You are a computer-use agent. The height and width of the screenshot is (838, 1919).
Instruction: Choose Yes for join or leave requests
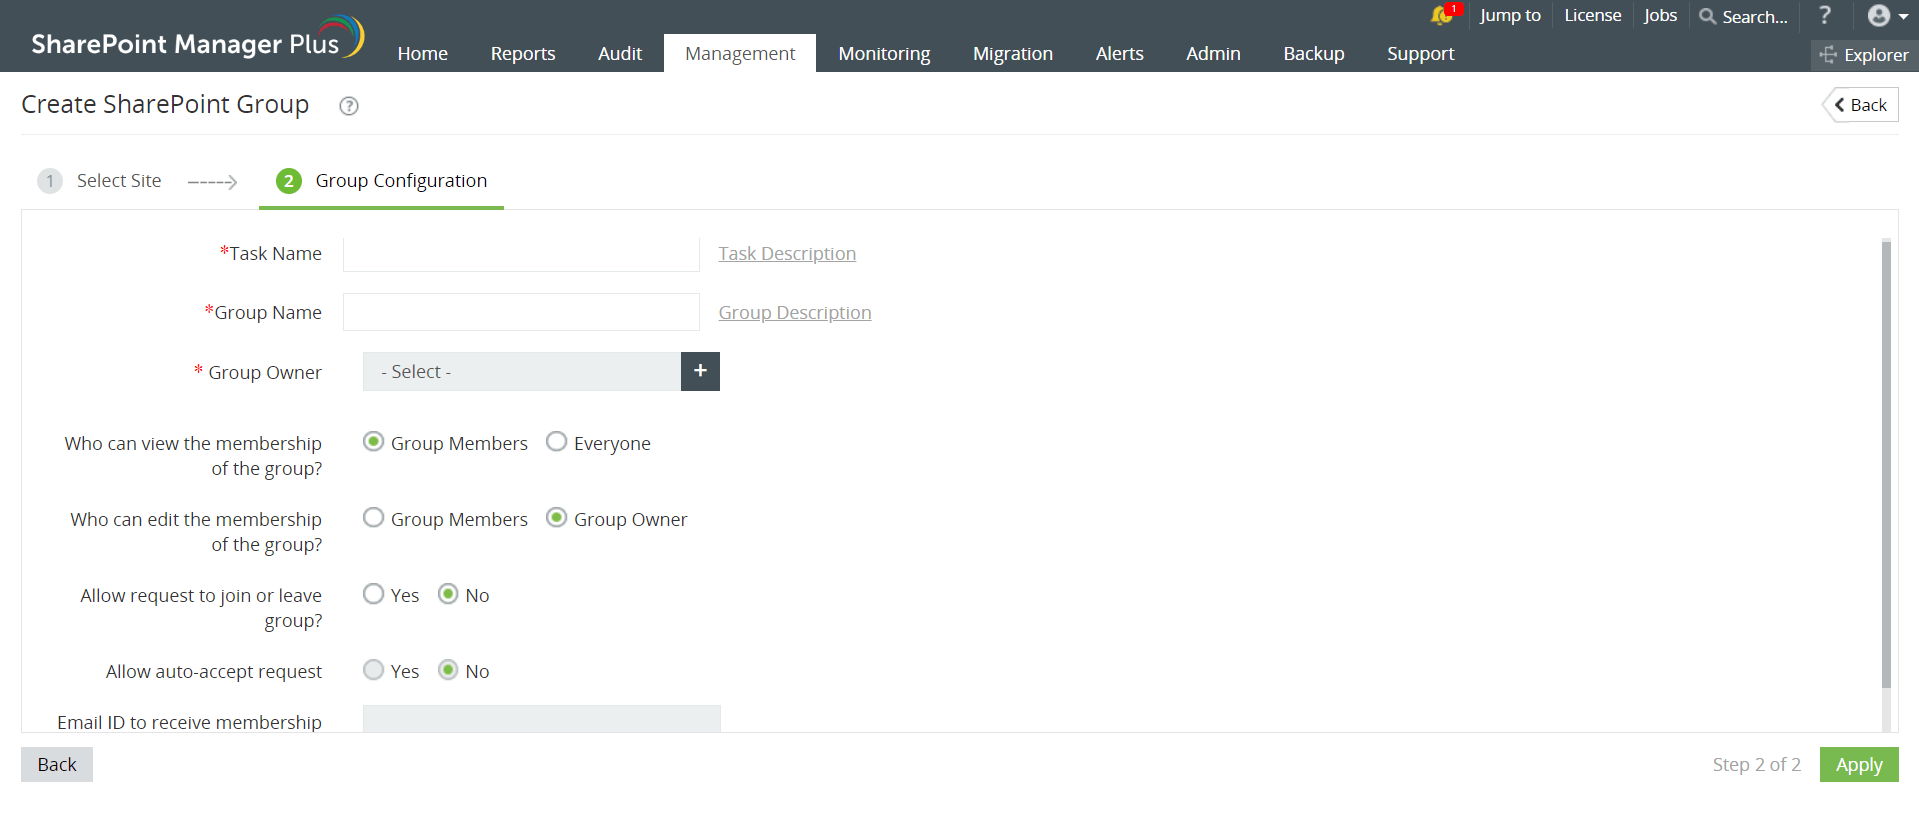pyautogui.click(x=373, y=594)
